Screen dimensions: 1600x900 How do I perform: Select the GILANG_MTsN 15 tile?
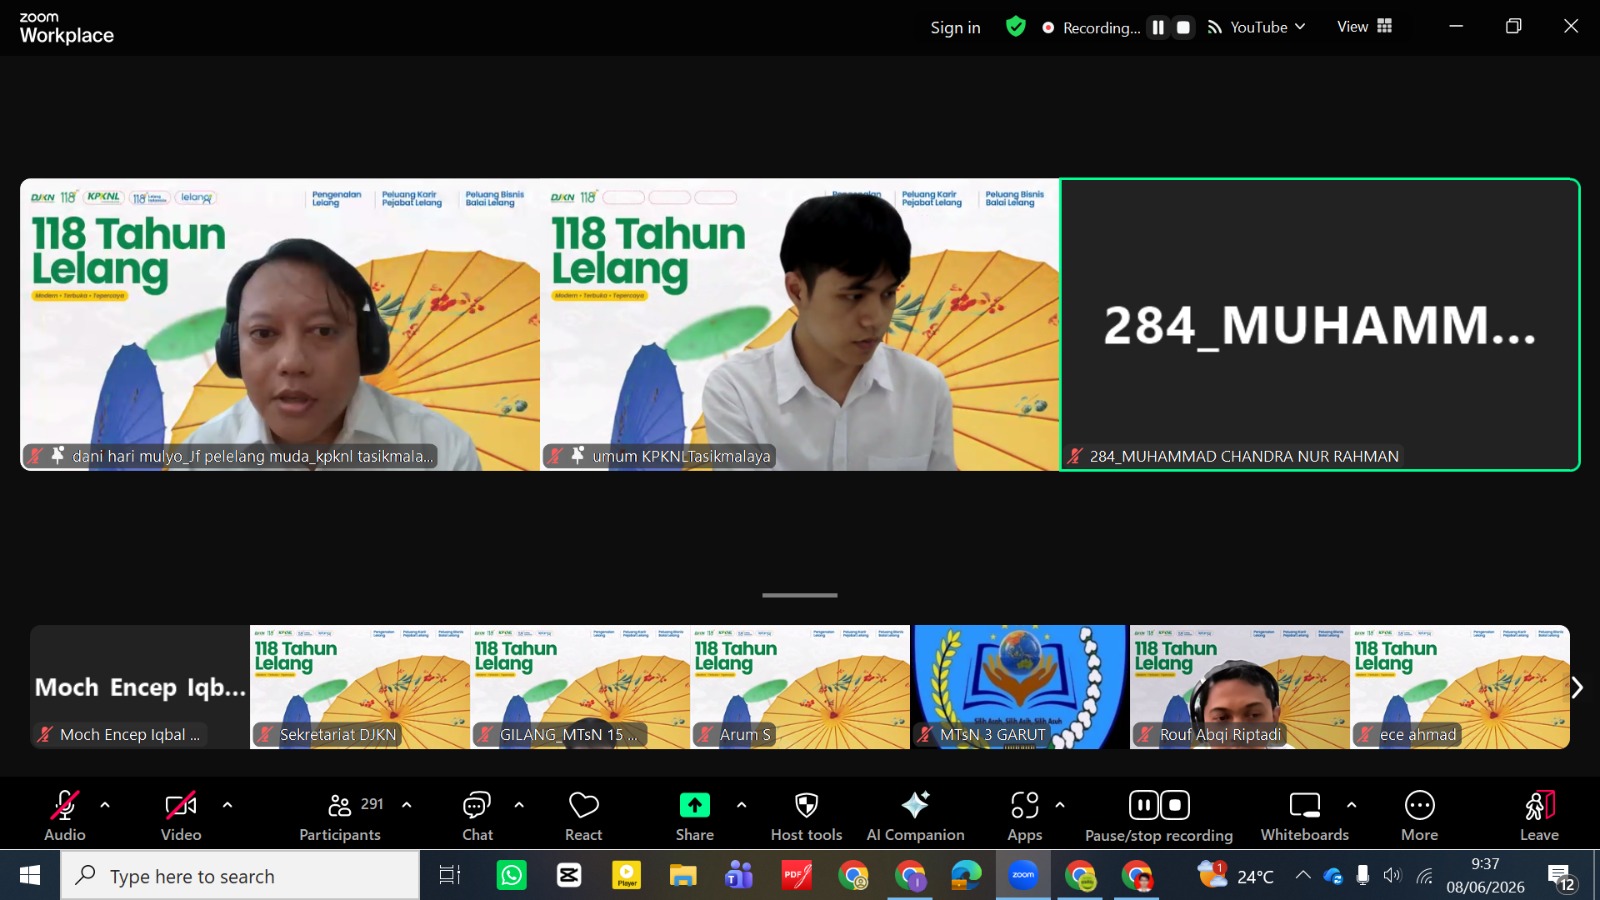coord(580,687)
